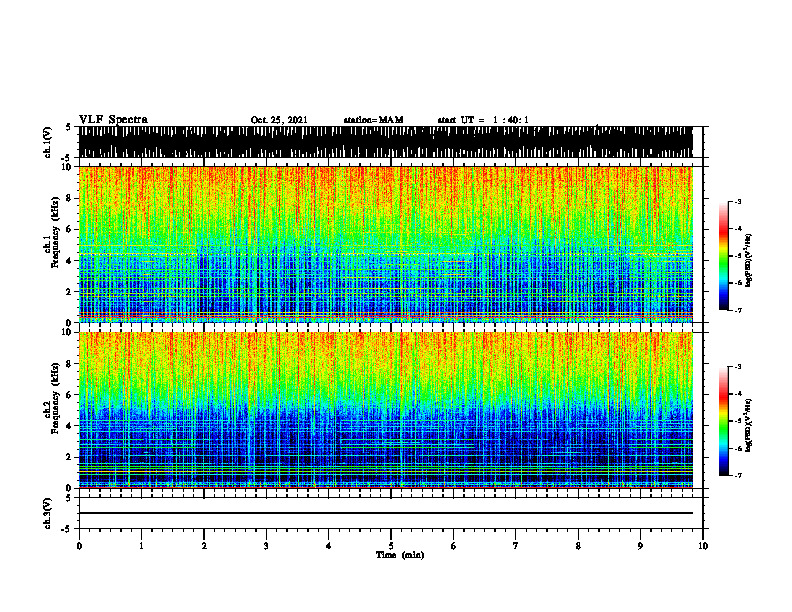Click the ch.1 voltage waveform panel

(x=386, y=142)
